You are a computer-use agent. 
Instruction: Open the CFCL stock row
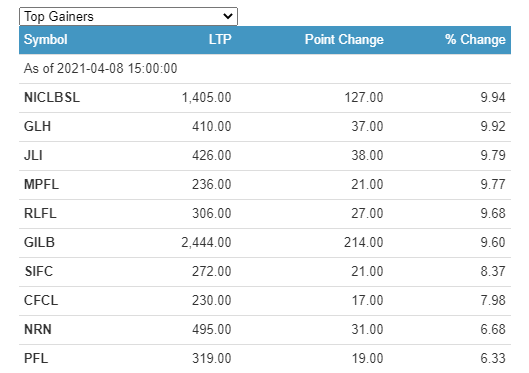(265, 301)
